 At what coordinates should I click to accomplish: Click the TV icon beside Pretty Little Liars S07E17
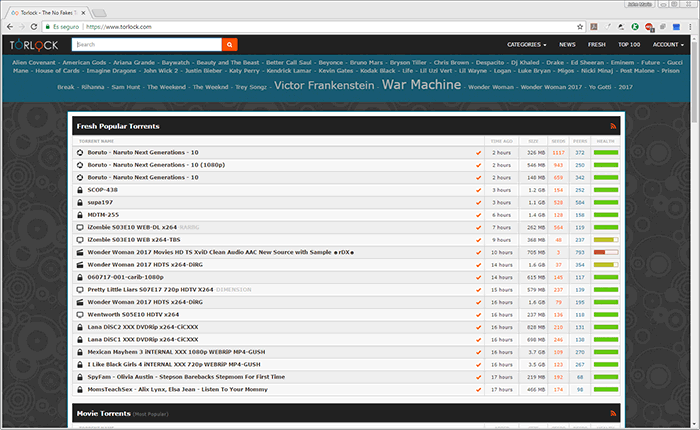click(x=80, y=290)
